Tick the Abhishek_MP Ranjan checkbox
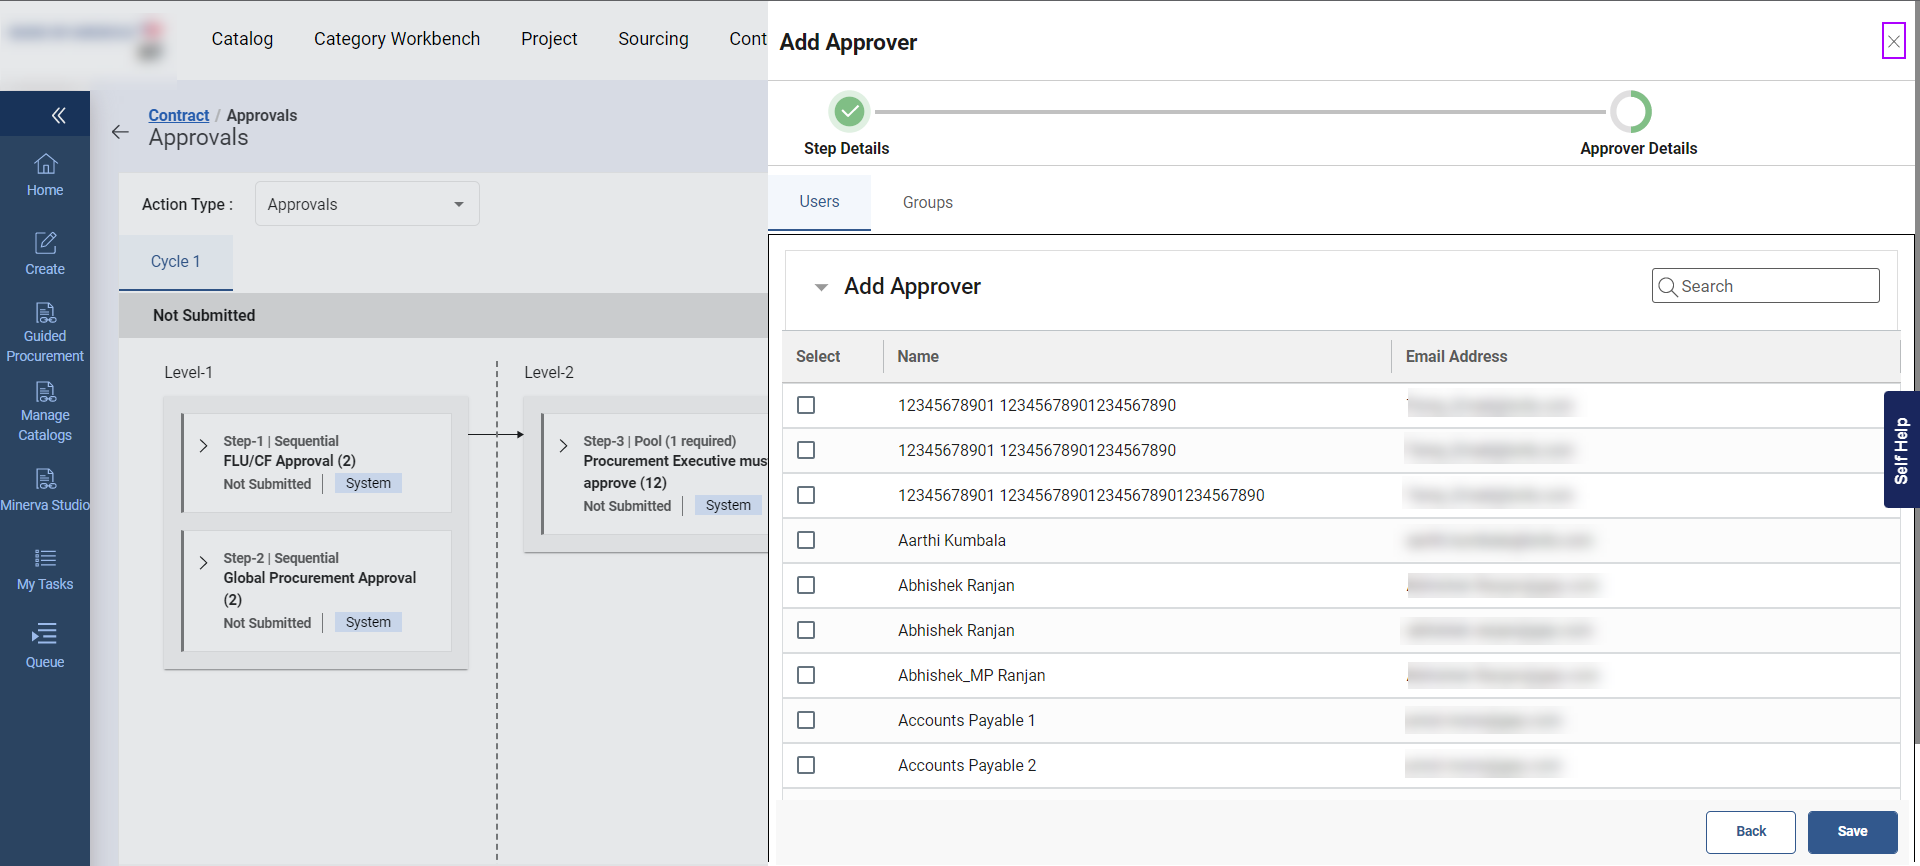 [x=806, y=675]
